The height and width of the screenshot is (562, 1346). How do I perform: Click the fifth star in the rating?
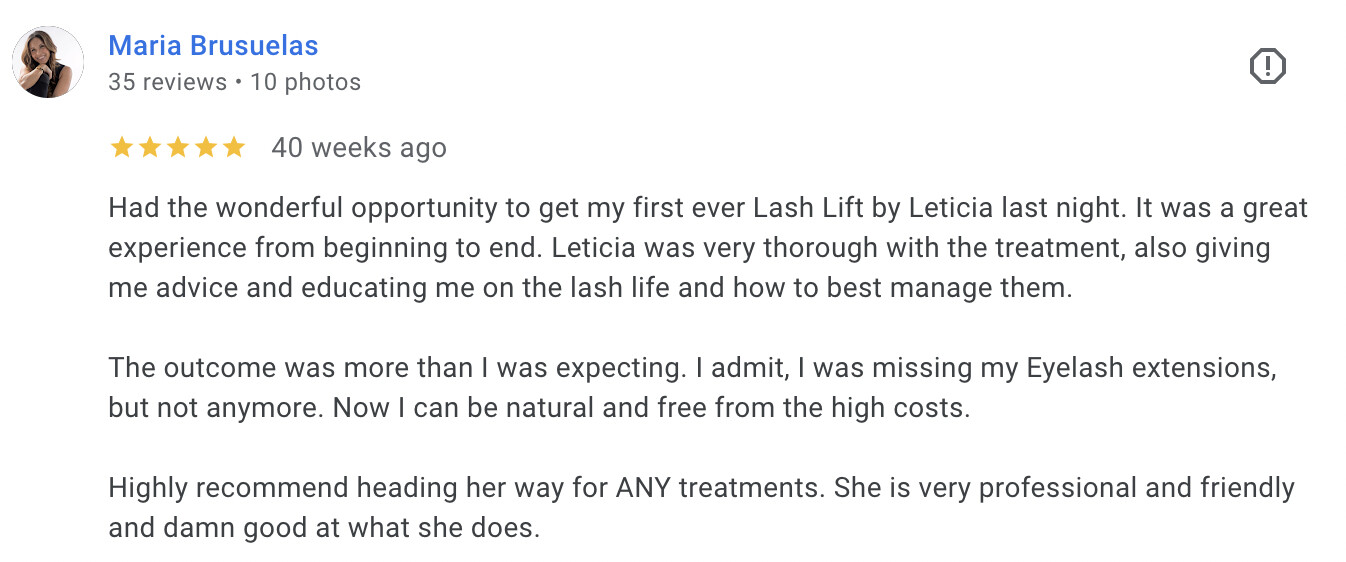(233, 148)
